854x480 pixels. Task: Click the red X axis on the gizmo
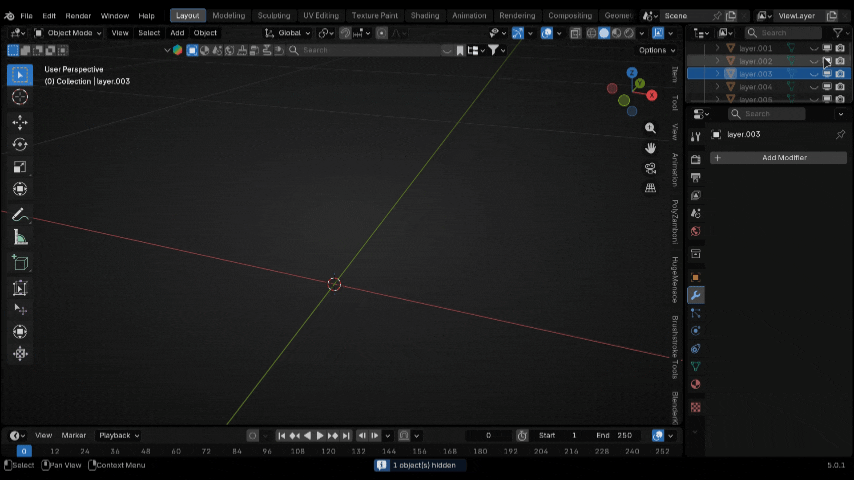coord(652,95)
